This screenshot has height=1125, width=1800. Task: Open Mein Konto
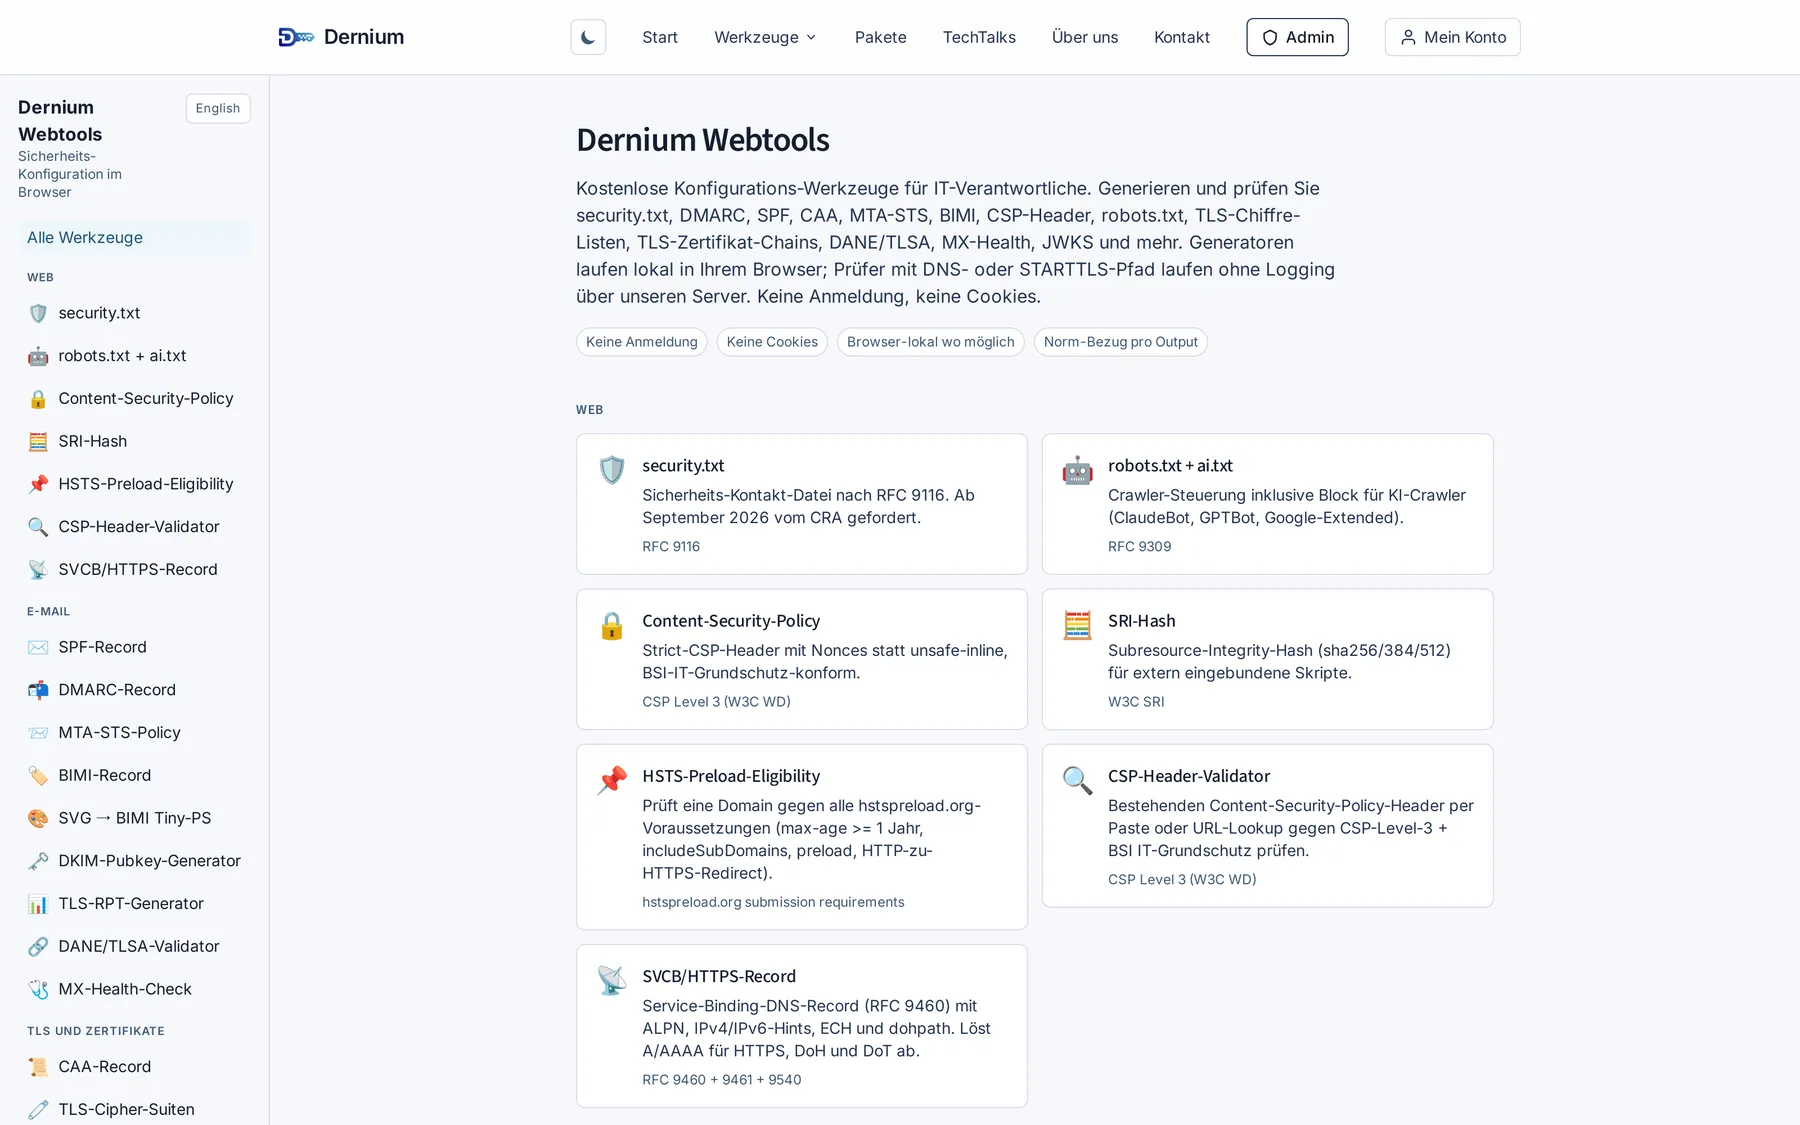point(1452,37)
